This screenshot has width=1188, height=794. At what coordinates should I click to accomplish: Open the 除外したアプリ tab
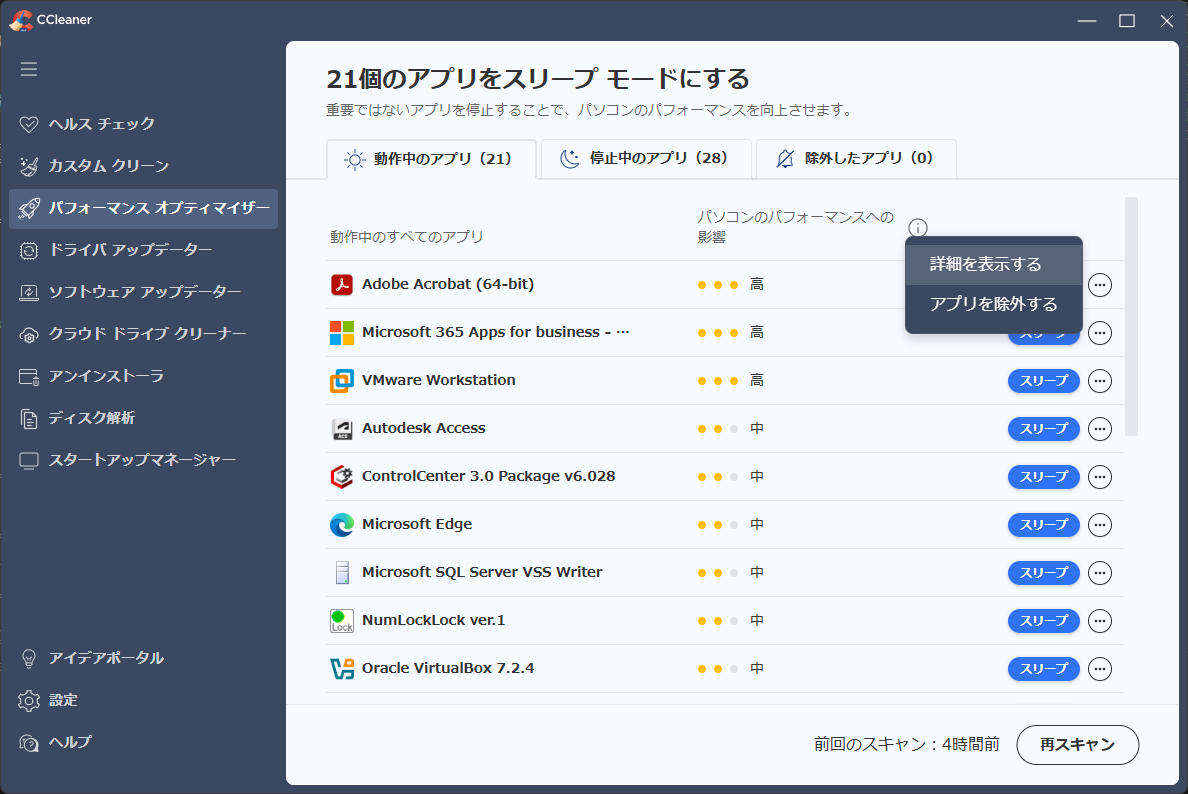(855, 159)
